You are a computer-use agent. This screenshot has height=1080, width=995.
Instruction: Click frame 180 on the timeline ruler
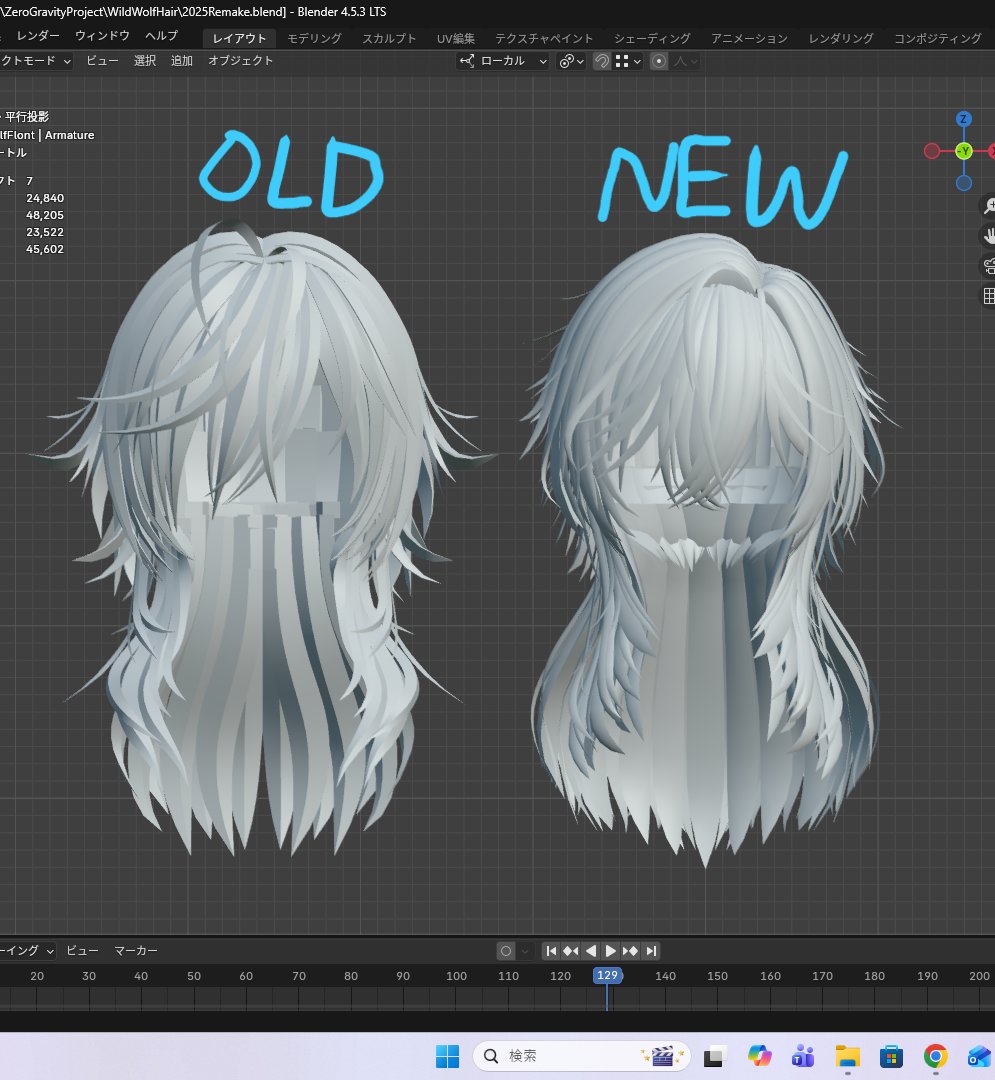(874, 976)
